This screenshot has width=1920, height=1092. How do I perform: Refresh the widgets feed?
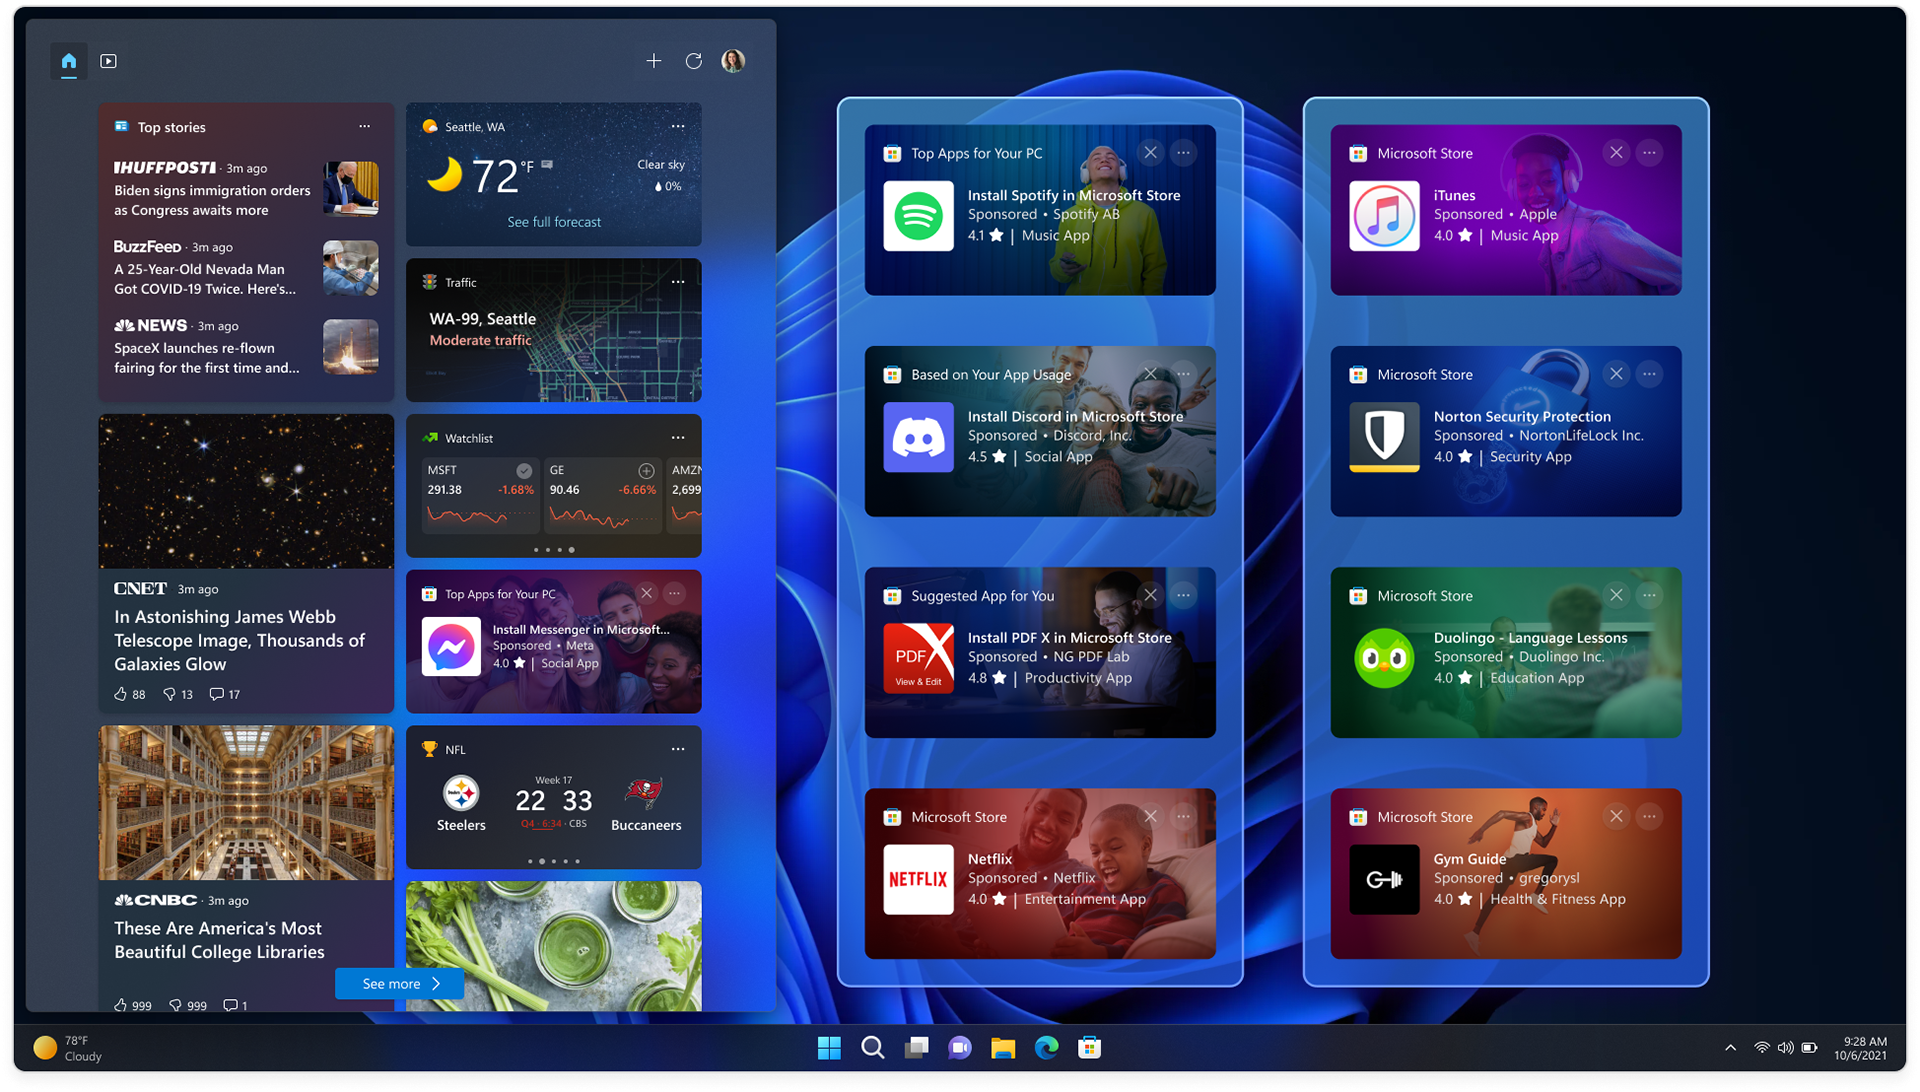694,61
